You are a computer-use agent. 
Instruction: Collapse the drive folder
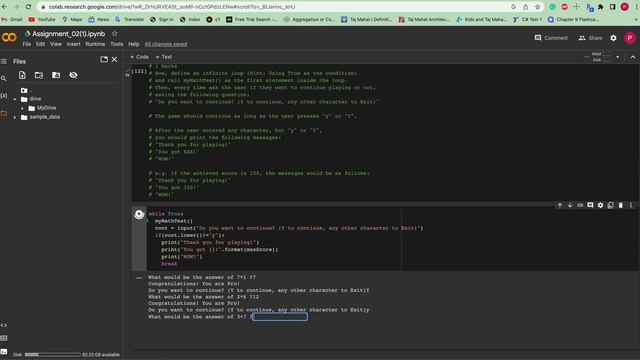(x=15, y=99)
